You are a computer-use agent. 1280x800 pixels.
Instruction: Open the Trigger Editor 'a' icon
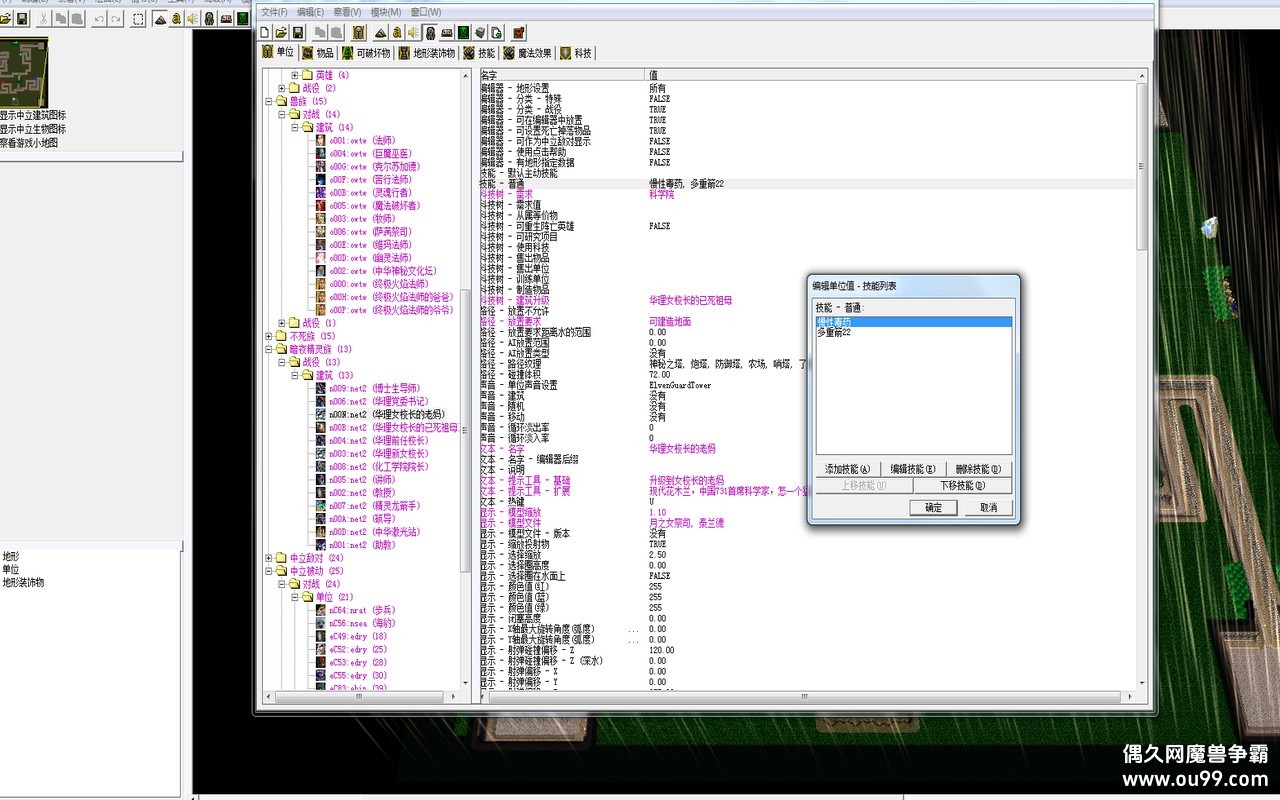[x=397, y=32]
